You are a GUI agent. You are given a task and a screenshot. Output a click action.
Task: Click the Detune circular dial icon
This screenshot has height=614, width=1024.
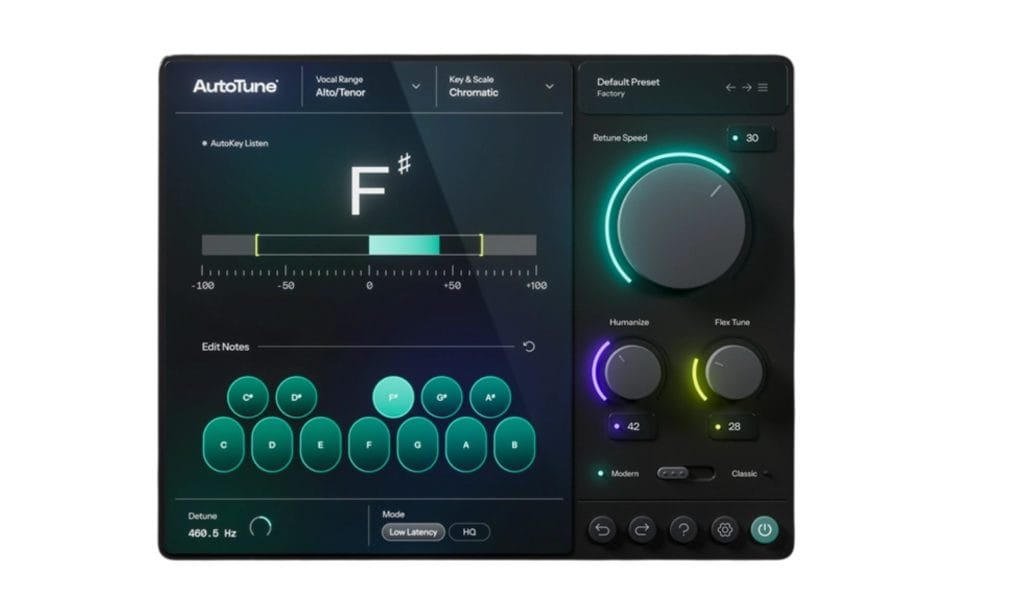(260, 527)
